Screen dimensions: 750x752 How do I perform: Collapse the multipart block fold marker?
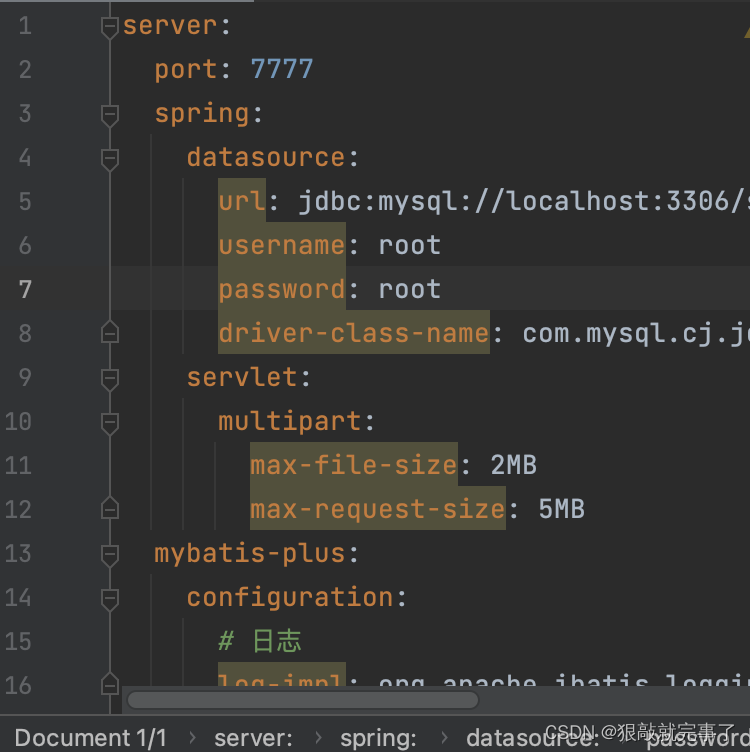tap(110, 424)
